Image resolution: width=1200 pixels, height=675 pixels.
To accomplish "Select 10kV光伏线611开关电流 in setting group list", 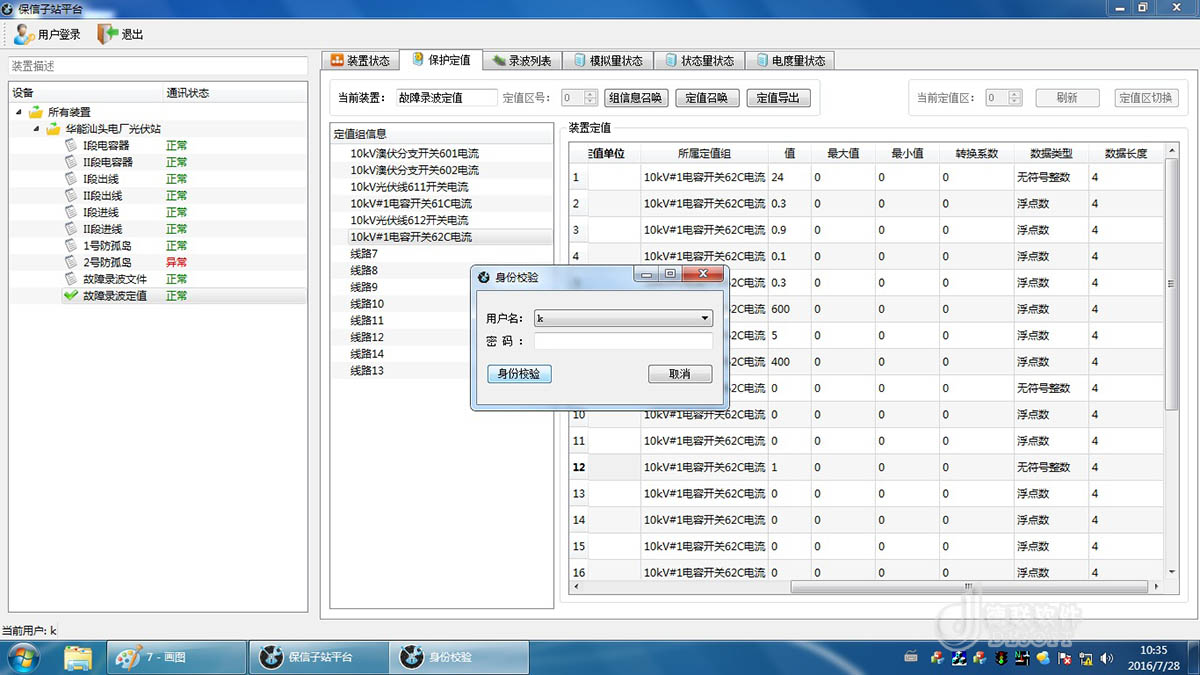I will point(409,187).
